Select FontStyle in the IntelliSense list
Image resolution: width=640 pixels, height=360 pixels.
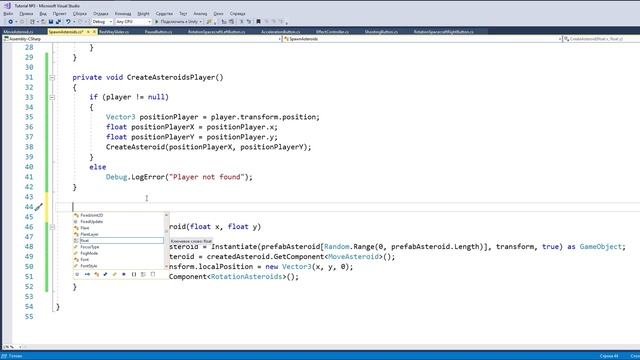click(118, 266)
